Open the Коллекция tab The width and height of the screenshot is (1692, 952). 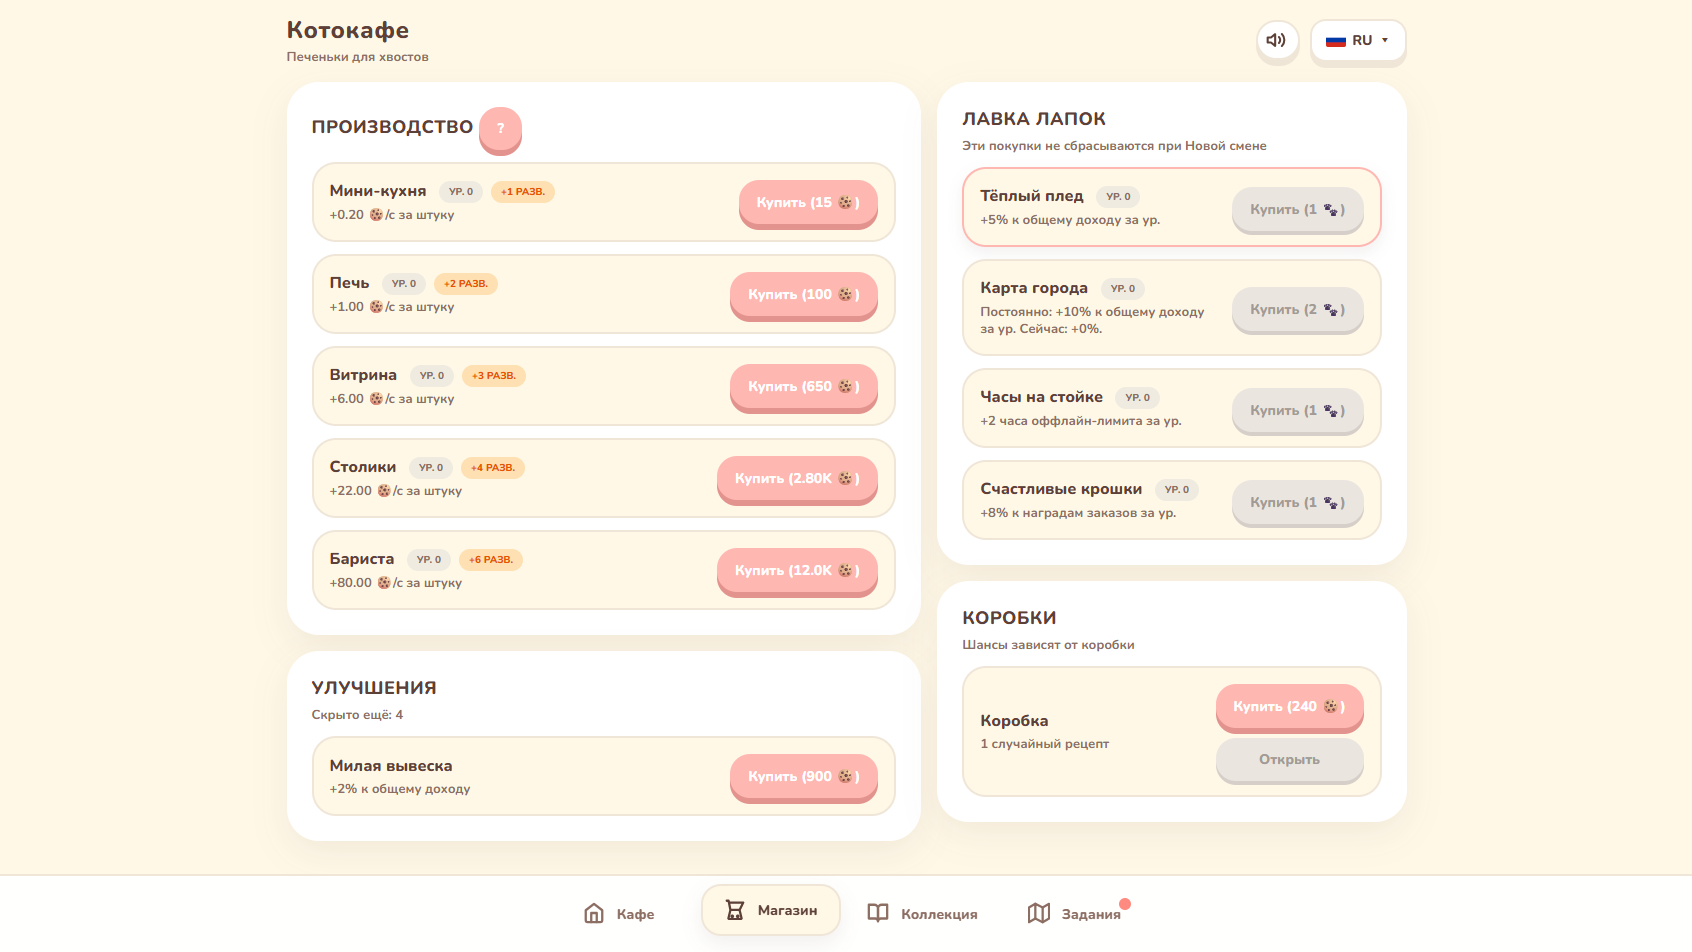click(922, 914)
